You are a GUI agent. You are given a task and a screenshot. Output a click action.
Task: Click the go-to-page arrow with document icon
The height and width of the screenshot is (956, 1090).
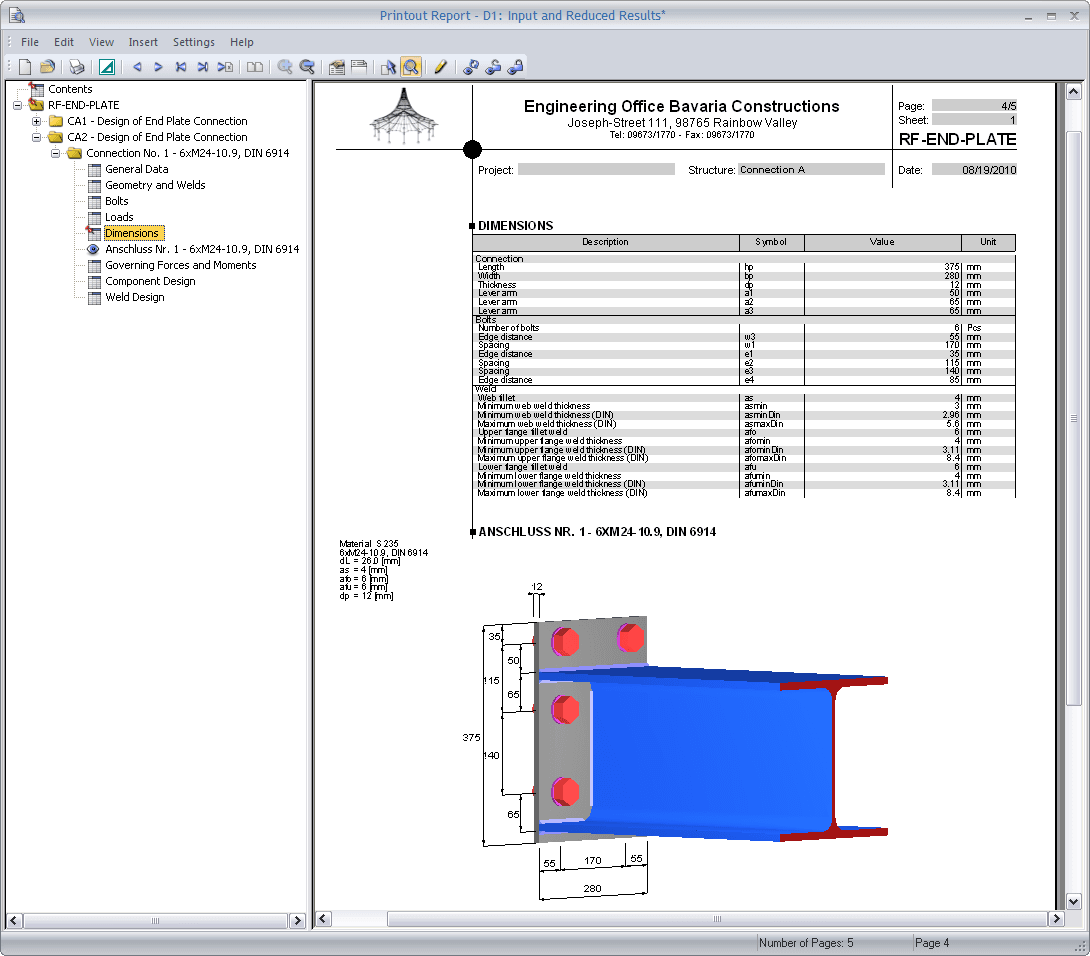pos(225,67)
